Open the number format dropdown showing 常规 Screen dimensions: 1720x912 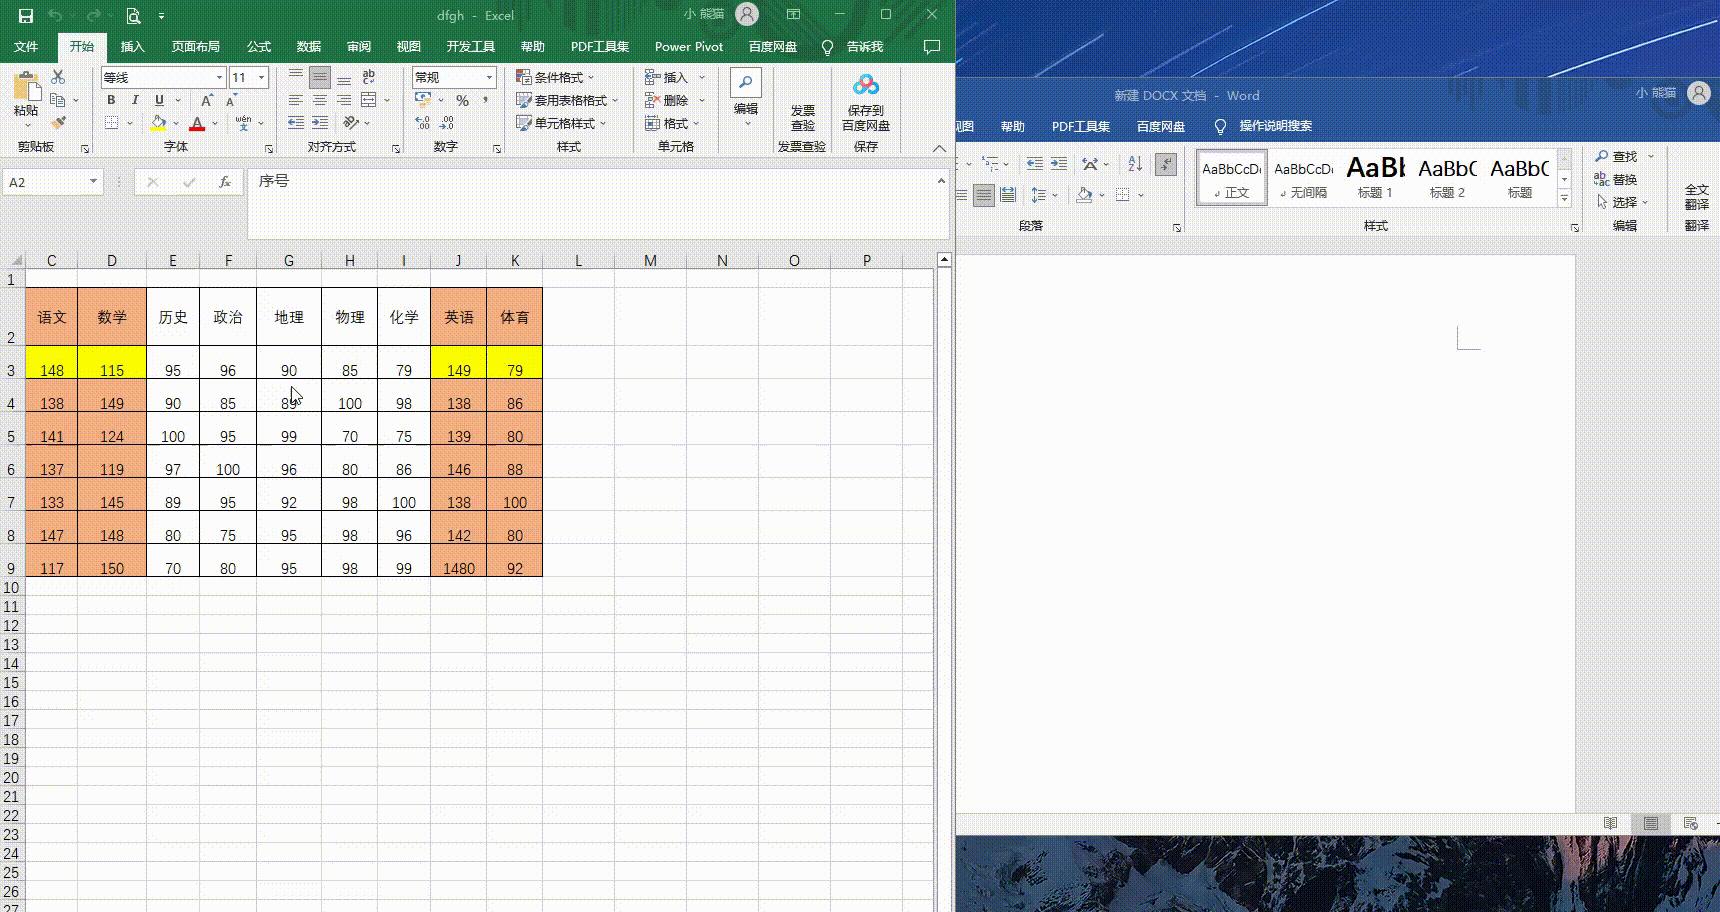click(489, 78)
